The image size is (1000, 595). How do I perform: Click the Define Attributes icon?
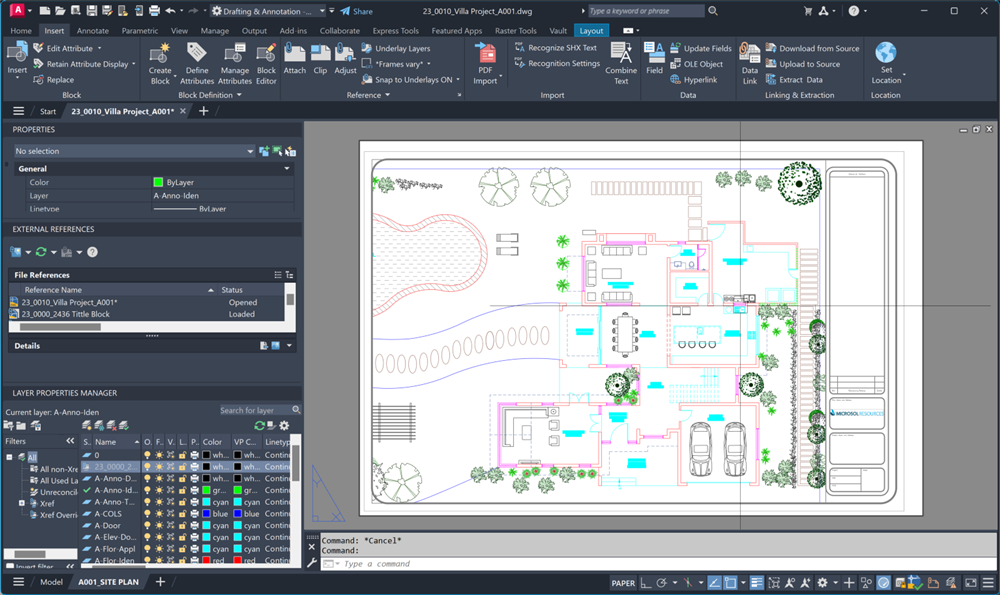click(x=197, y=56)
